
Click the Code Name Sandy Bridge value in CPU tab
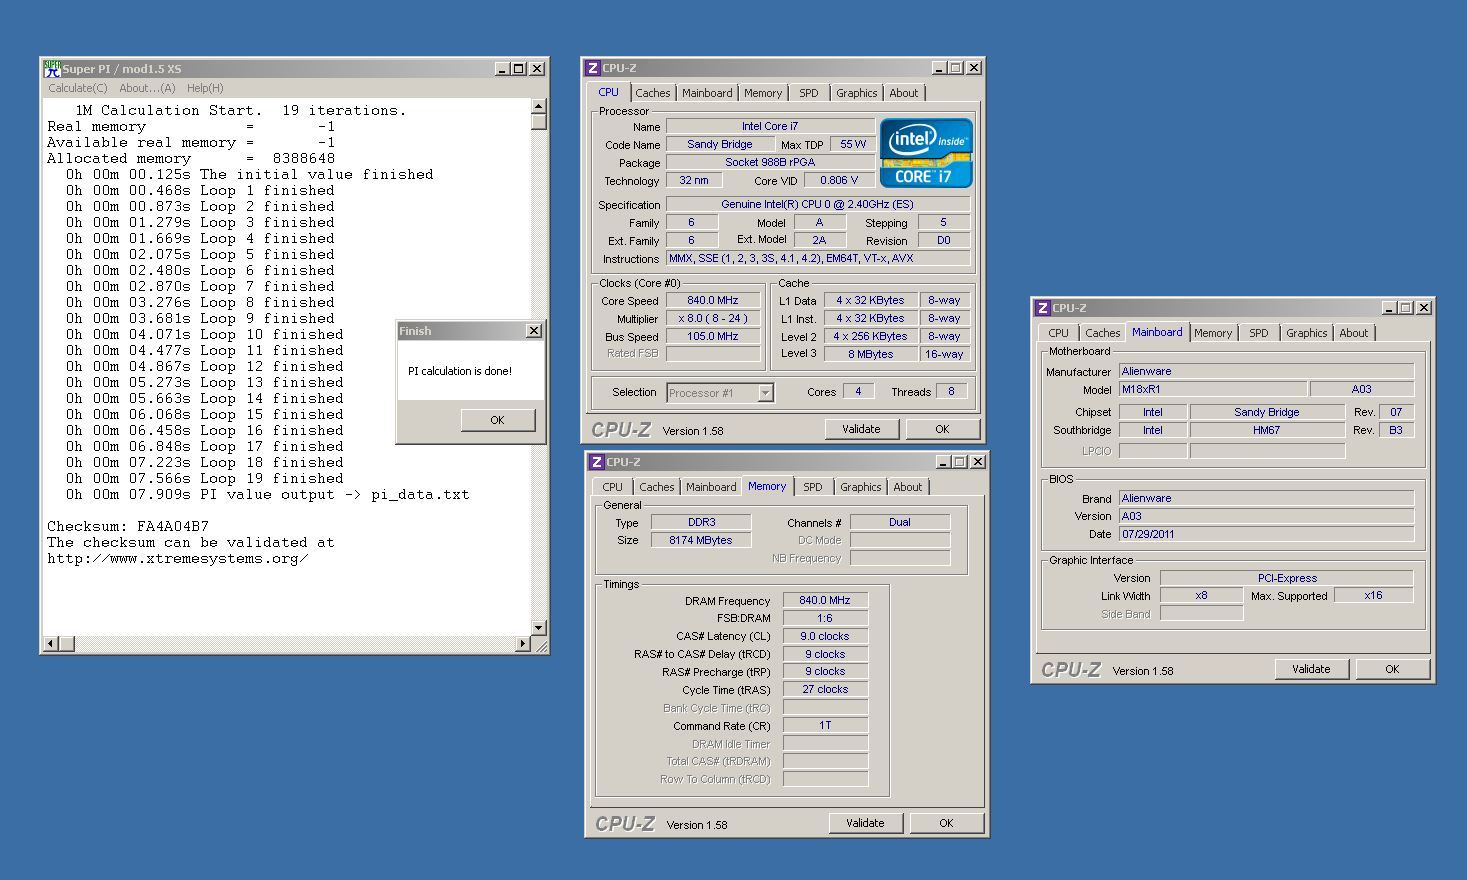[x=719, y=144]
